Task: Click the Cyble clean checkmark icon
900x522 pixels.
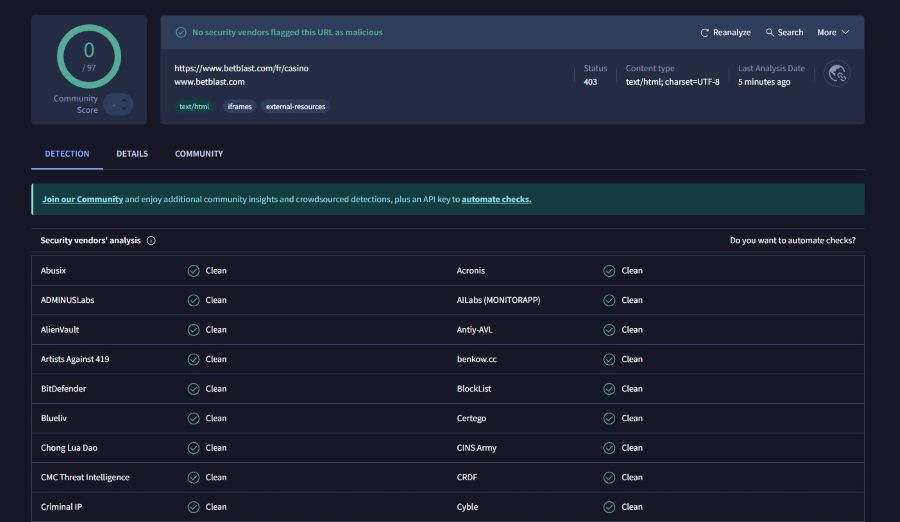Action: click(609, 507)
